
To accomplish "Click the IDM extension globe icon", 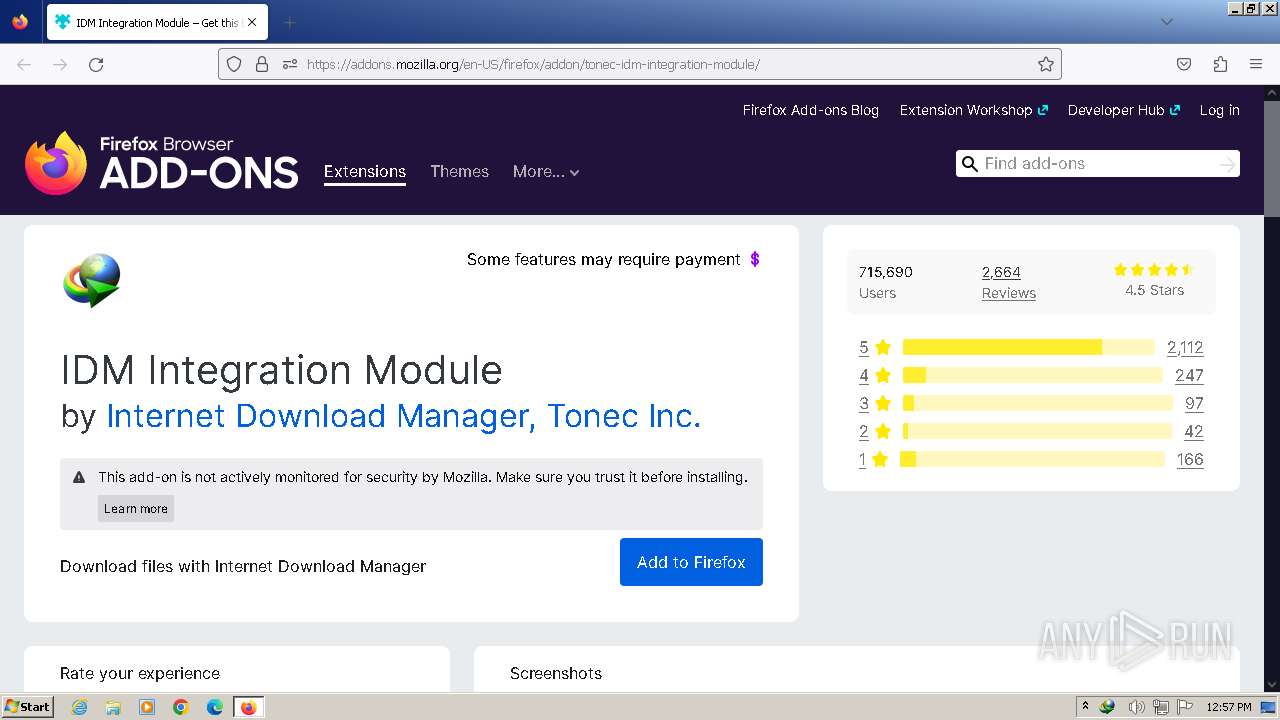I will point(92,280).
